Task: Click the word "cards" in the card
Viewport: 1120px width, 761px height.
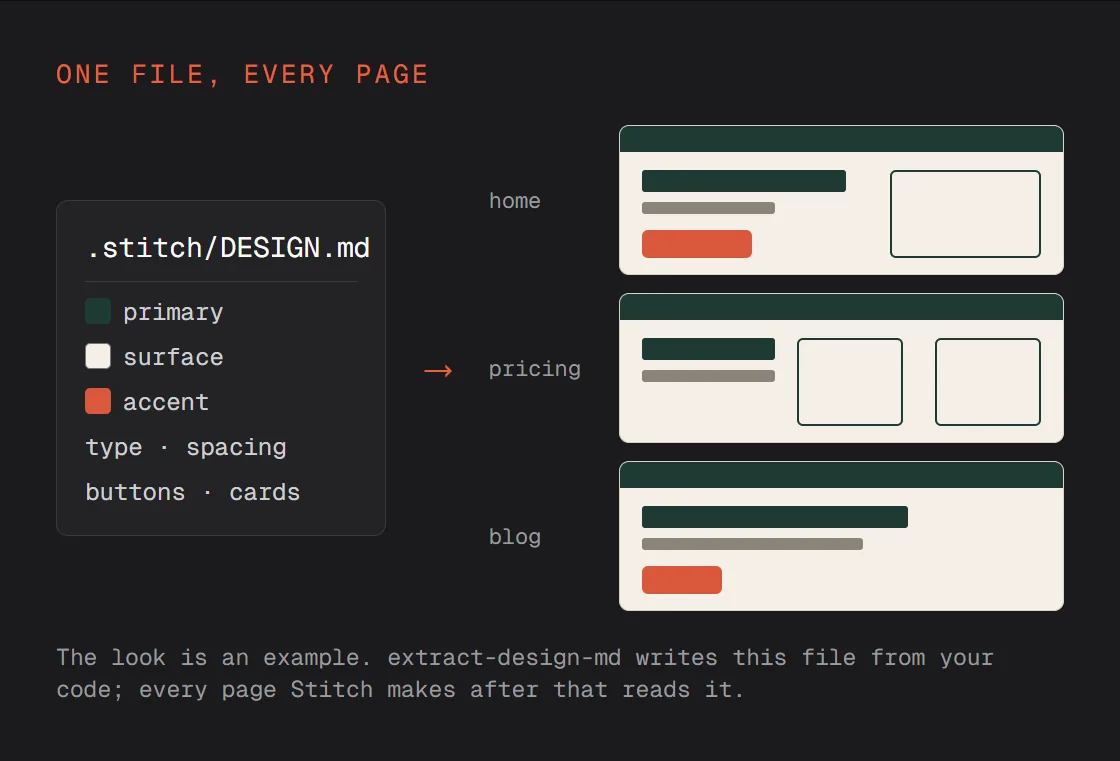Action: pyautogui.click(x=264, y=492)
